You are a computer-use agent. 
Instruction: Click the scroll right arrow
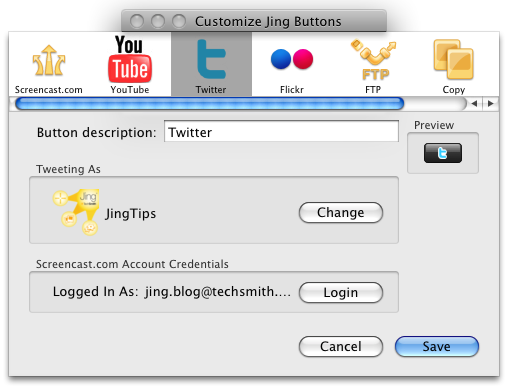(490, 104)
